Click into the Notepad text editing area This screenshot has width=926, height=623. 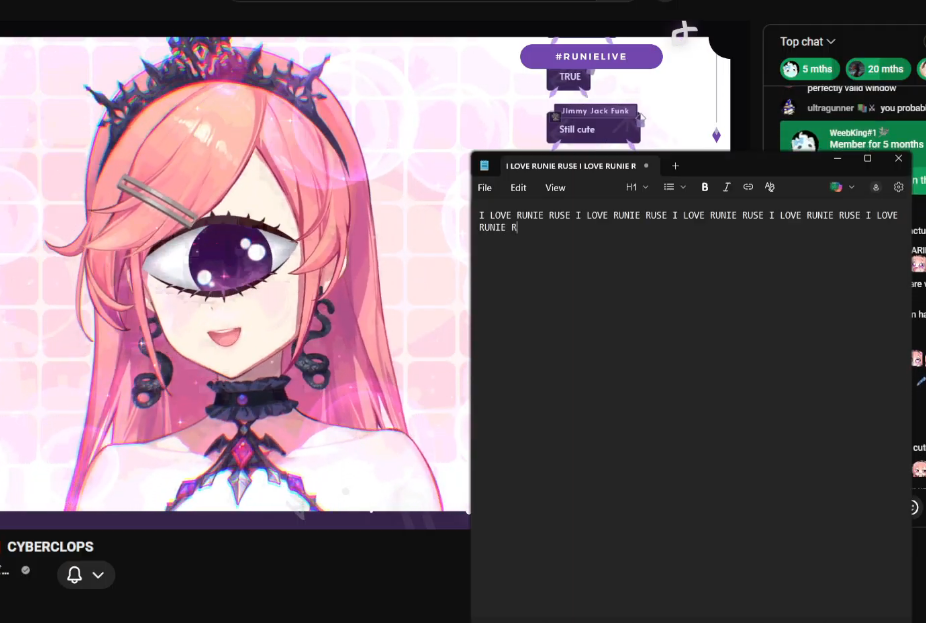click(x=691, y=413)
